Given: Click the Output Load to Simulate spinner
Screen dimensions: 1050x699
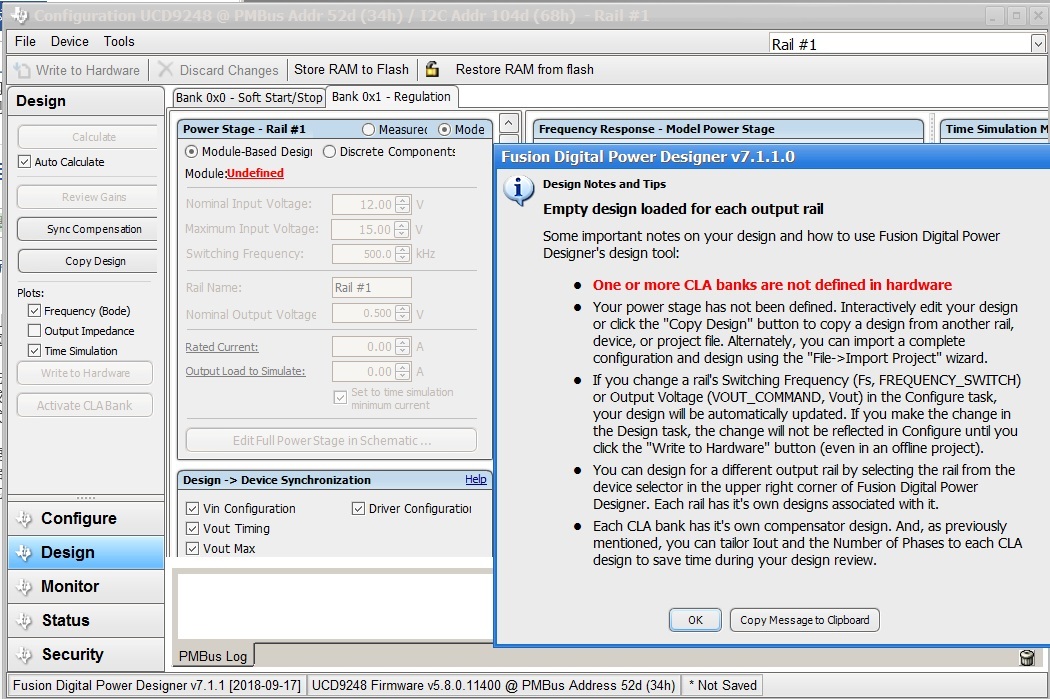Looking at the screenshot, I should (402, 371).
